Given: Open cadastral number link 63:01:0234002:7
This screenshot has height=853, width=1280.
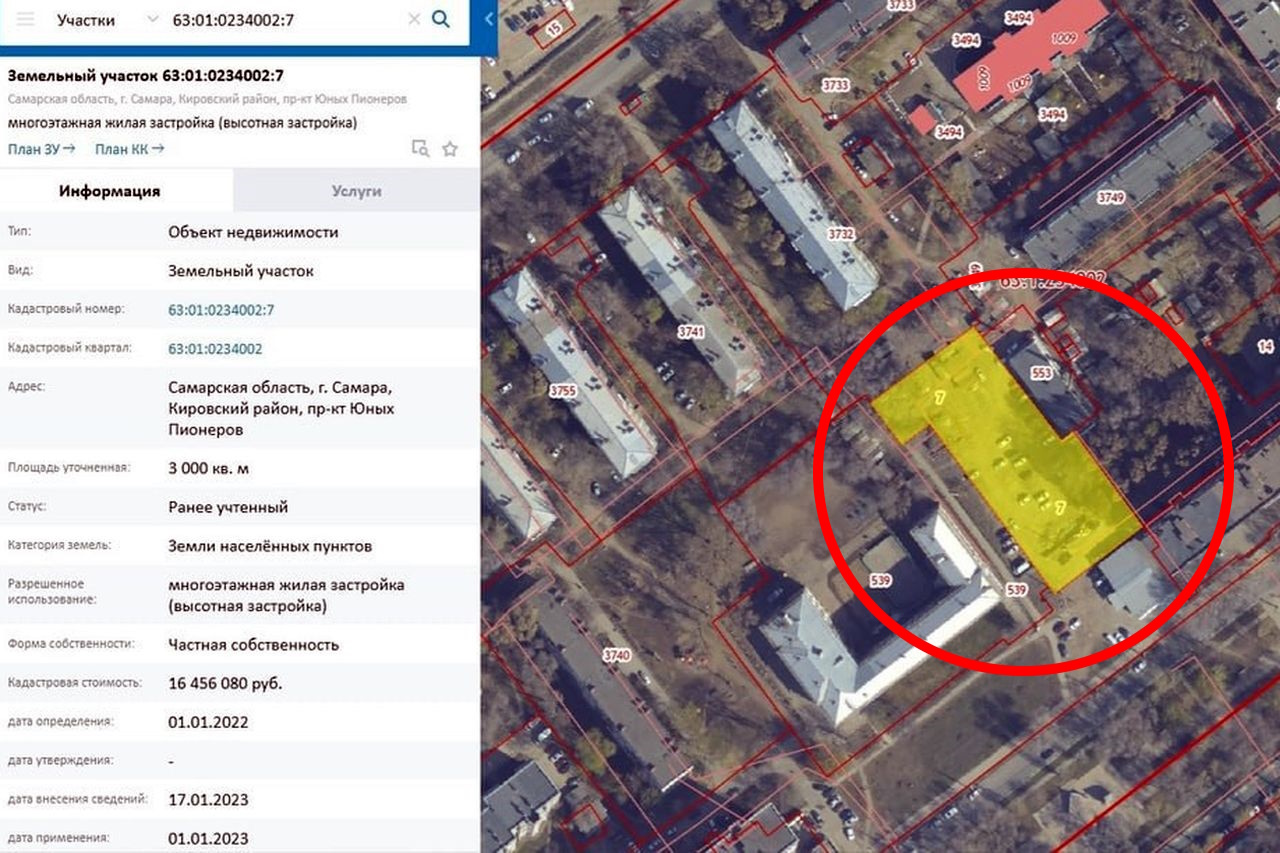Looking at the screenshot, I should click(x=221, y=310).
